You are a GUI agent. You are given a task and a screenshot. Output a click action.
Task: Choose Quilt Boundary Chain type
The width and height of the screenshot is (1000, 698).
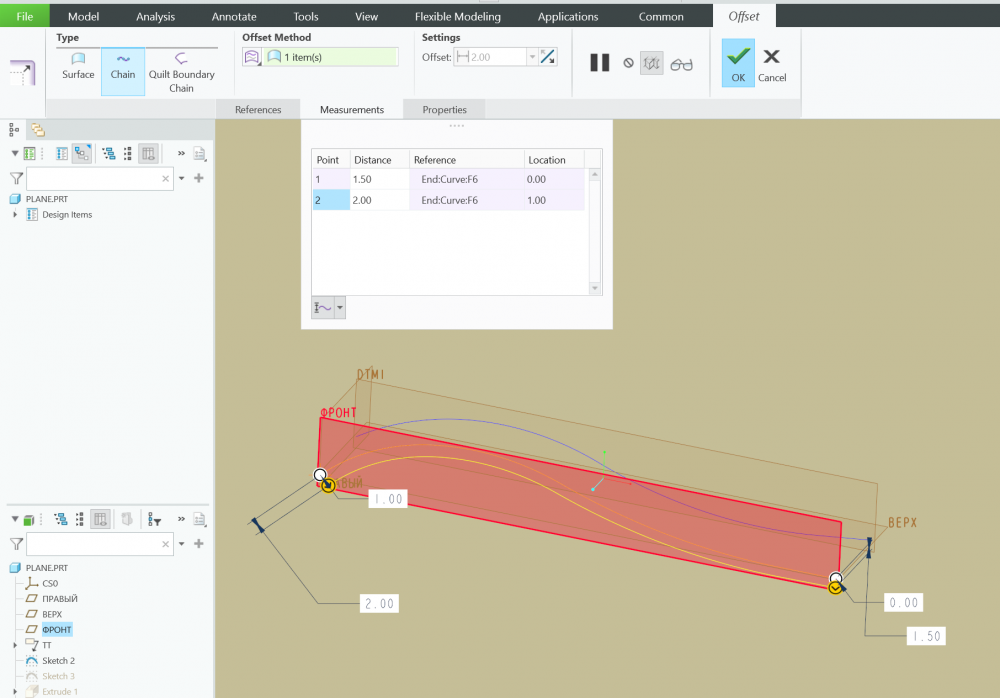181,72
